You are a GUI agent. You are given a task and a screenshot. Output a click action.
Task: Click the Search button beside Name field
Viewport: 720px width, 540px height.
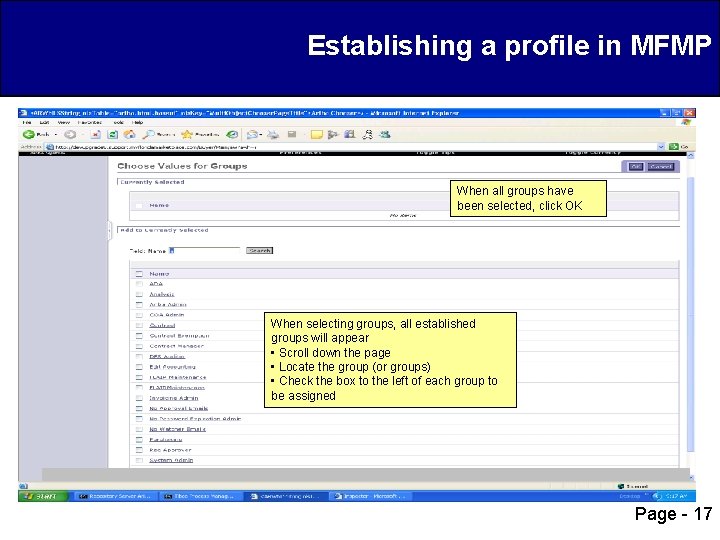click(259, 251)
